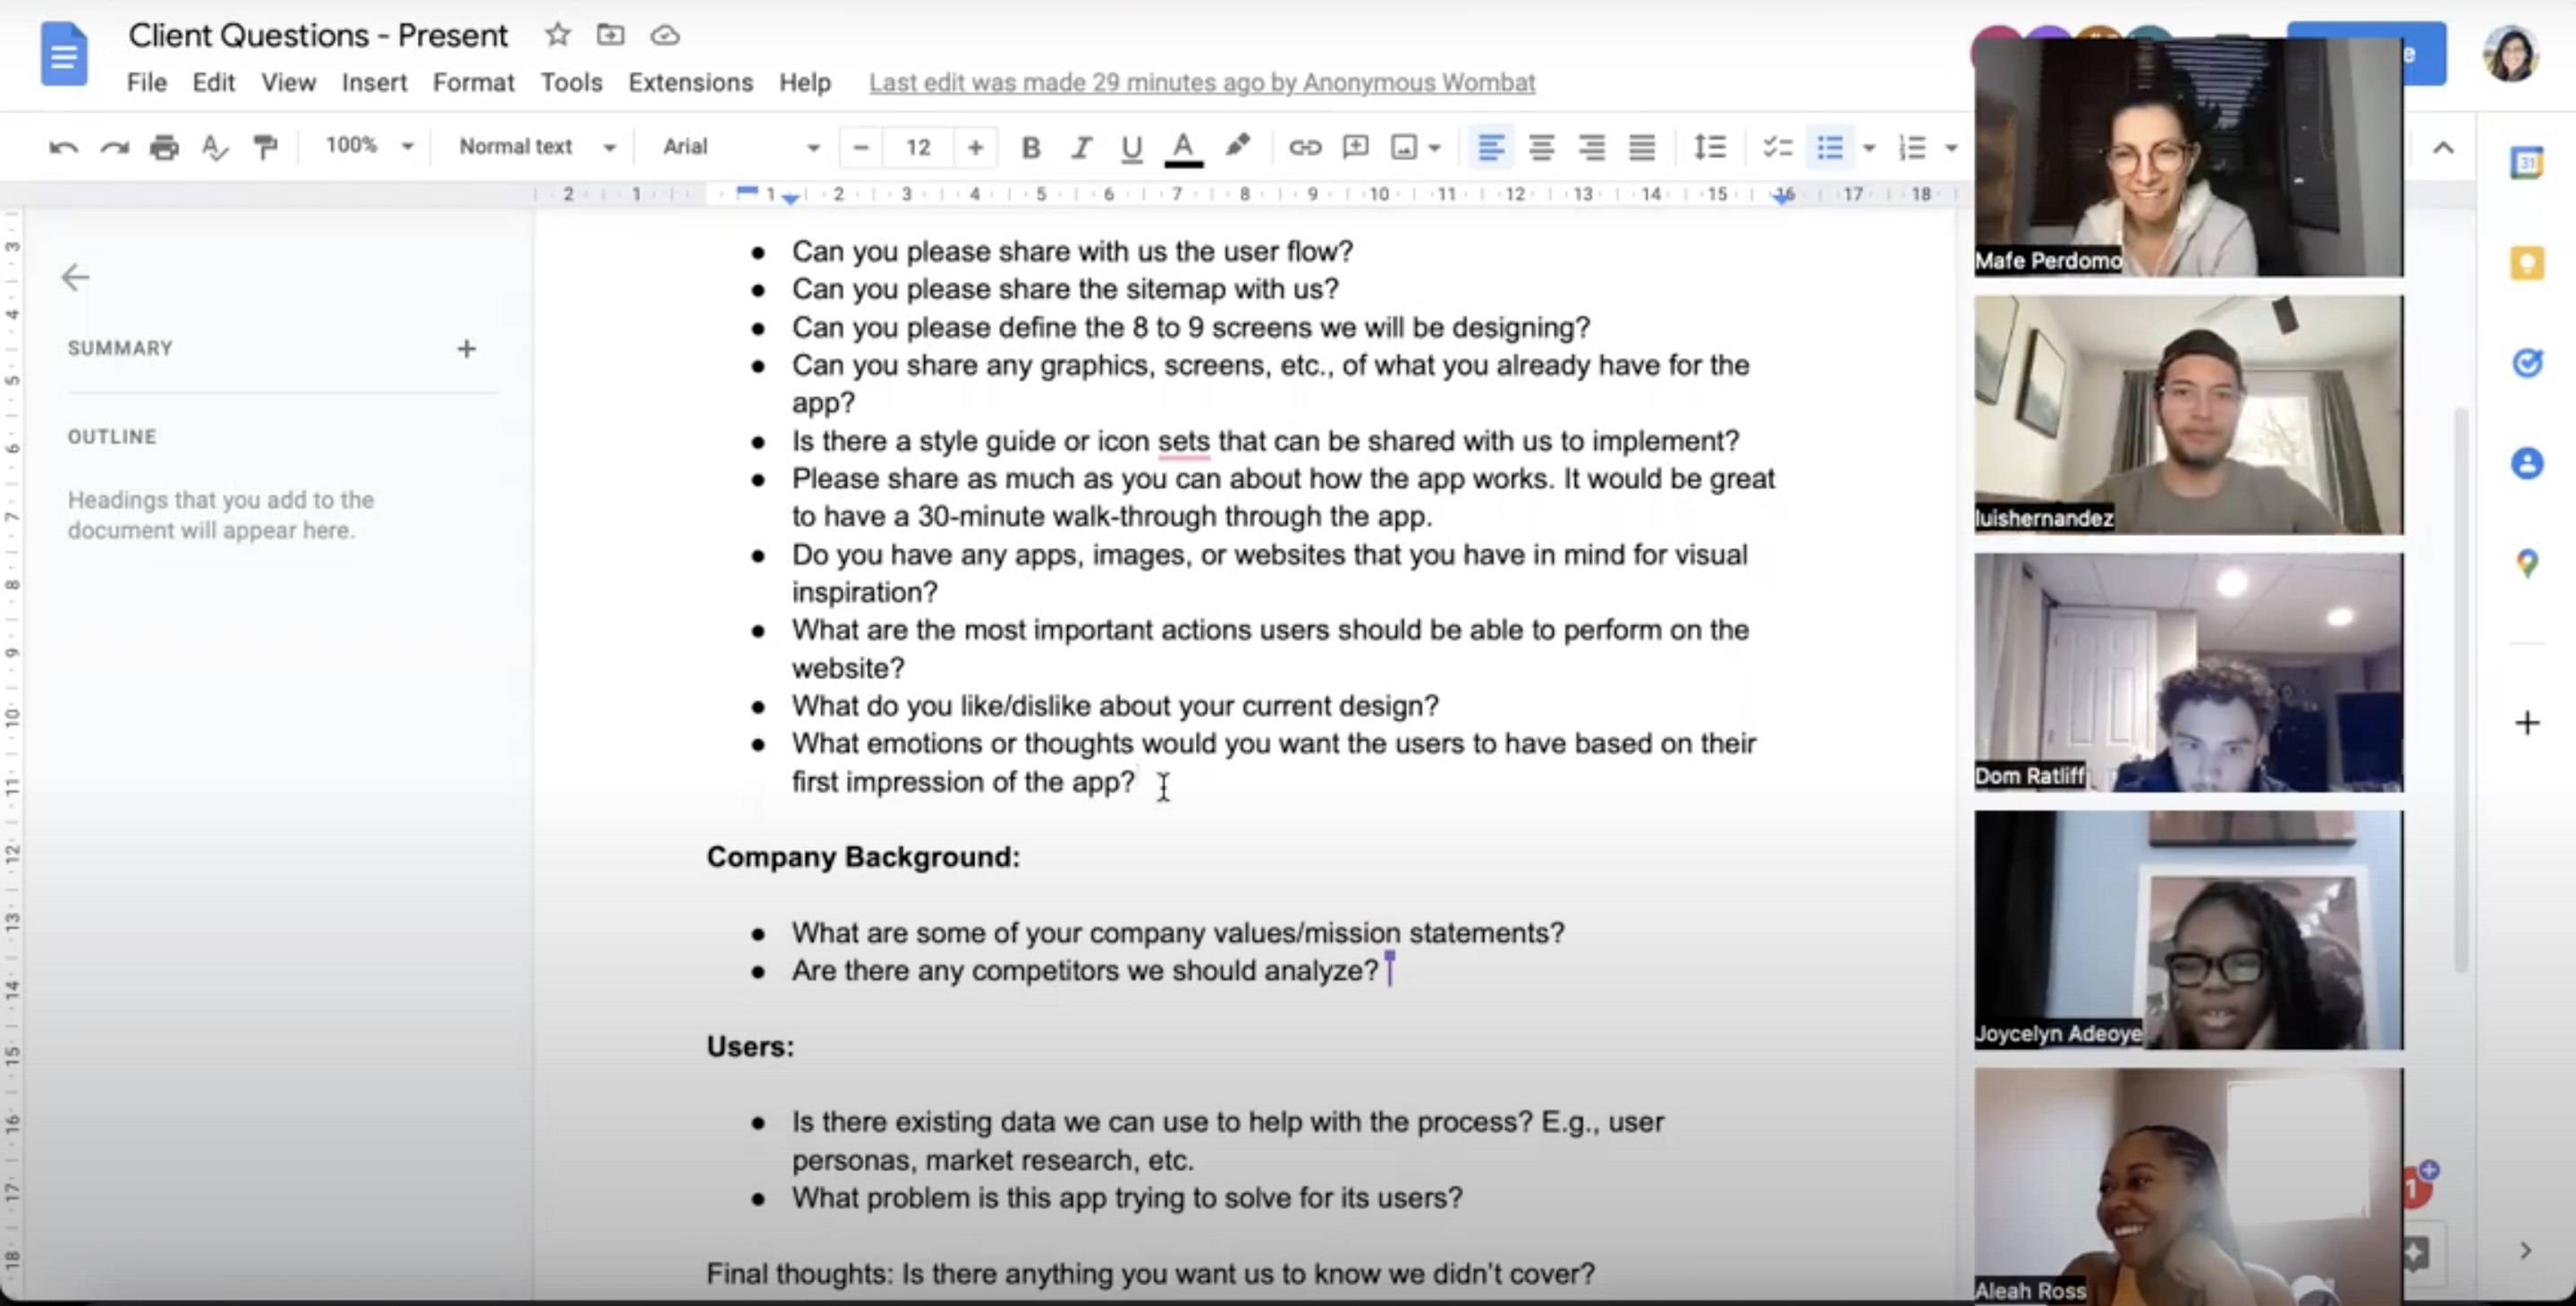
Task: Open Contacts in the side panel
Action: 2527,463
